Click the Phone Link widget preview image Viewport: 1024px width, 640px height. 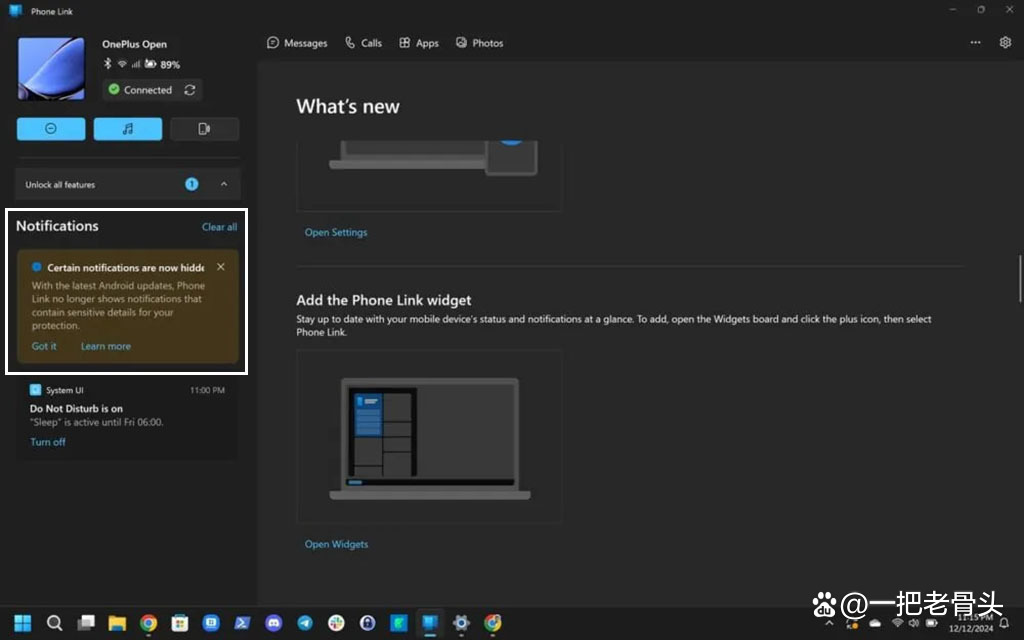pos(430,436)
